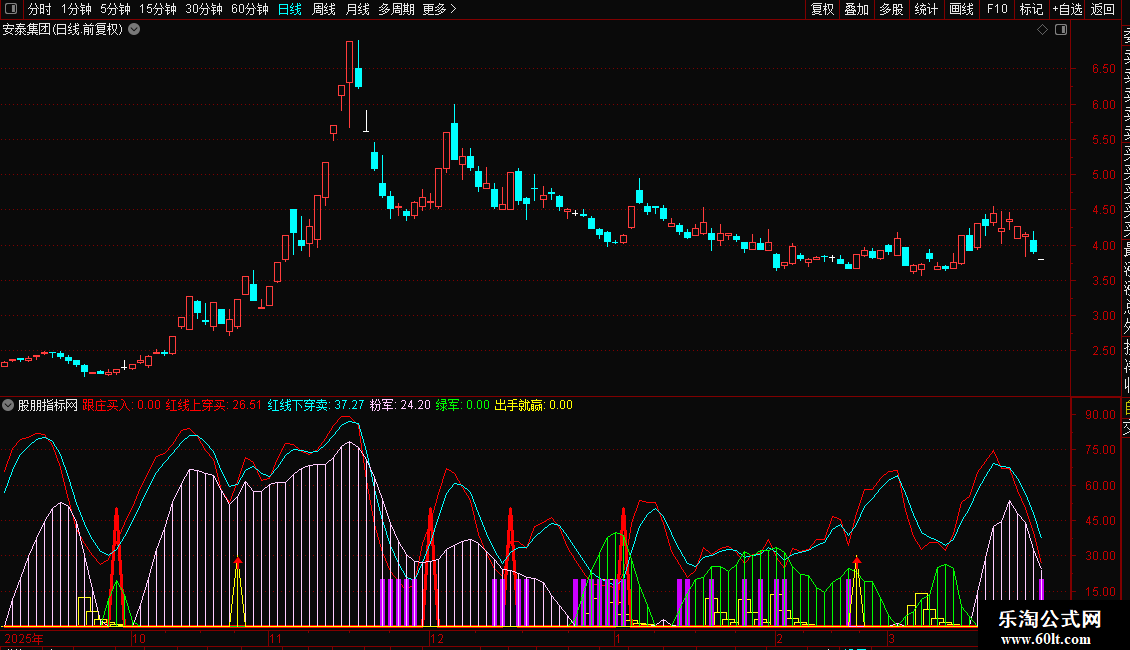Click the 出手就赢: 0.00 value
The width and height of the screenshot is (1130, 650).
533,405
